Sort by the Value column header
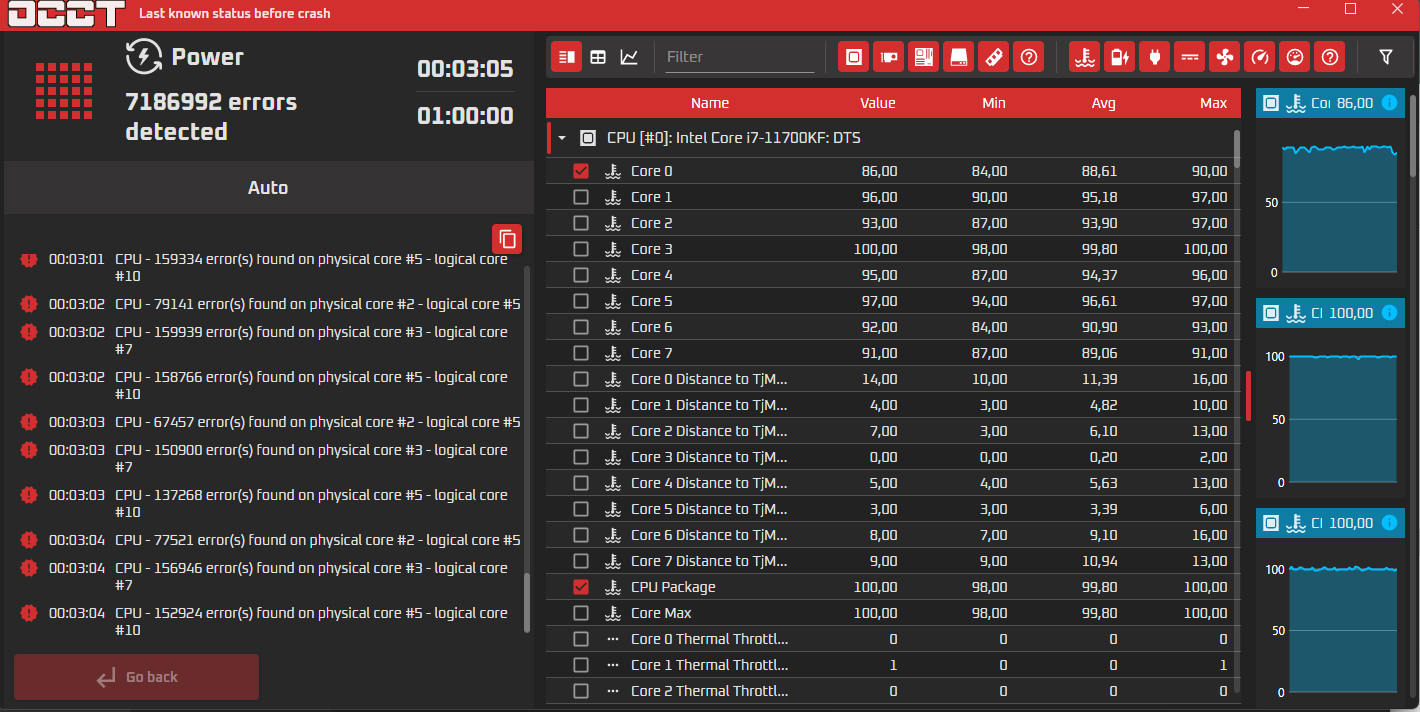Viewport: 1420px width, 712px height. coord(878,103)
